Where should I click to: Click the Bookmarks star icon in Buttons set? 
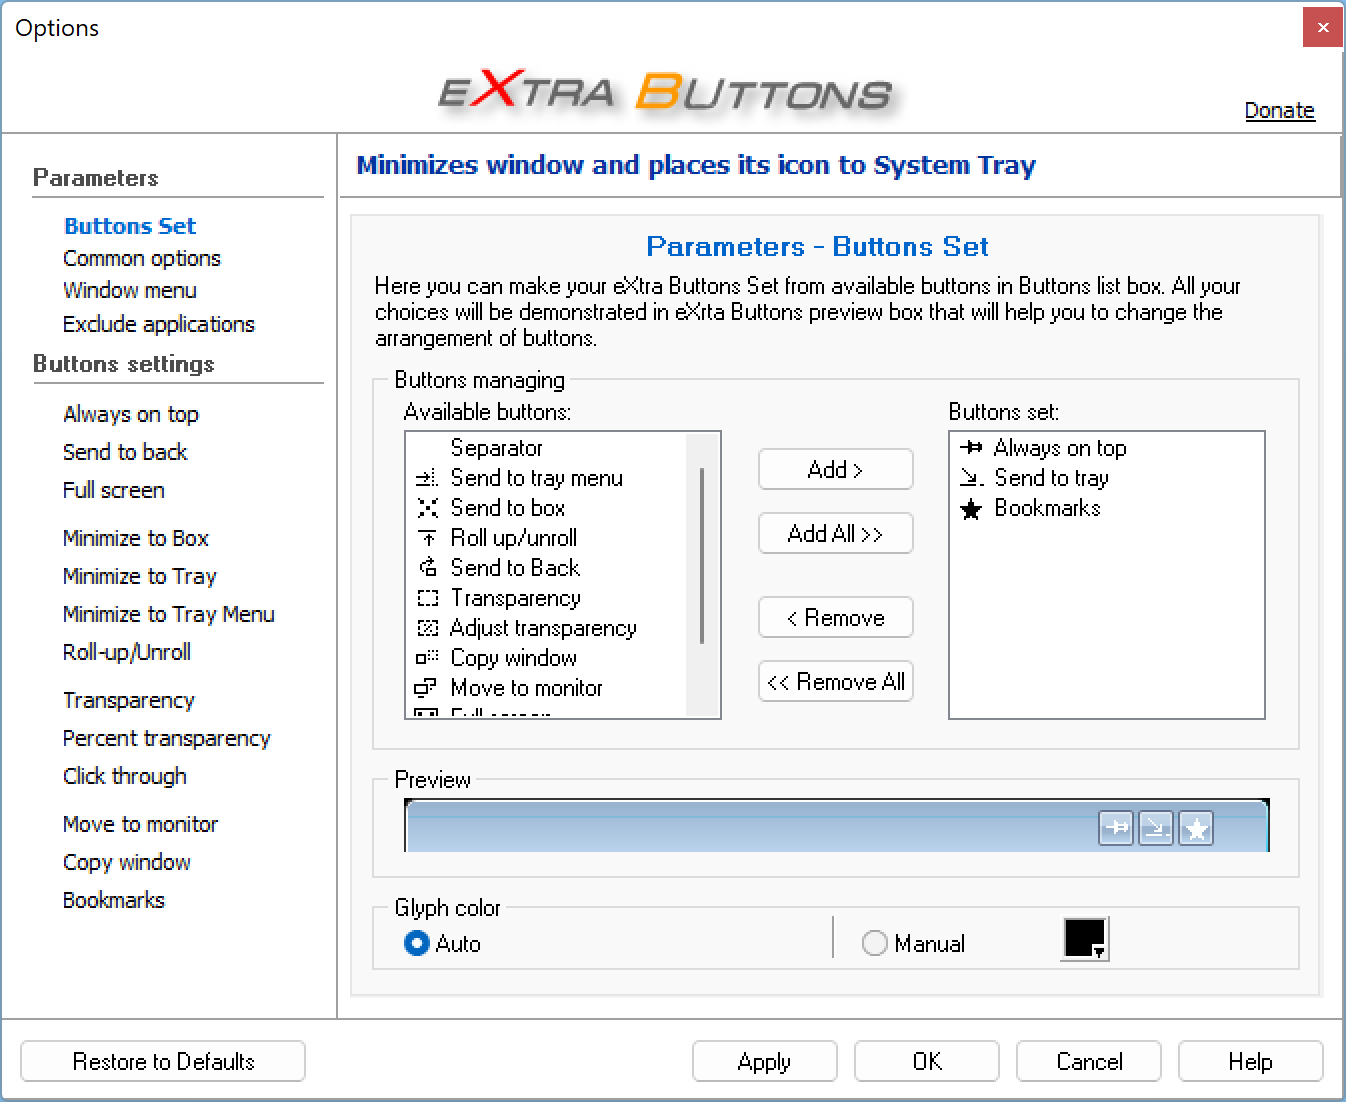[970, 509]
